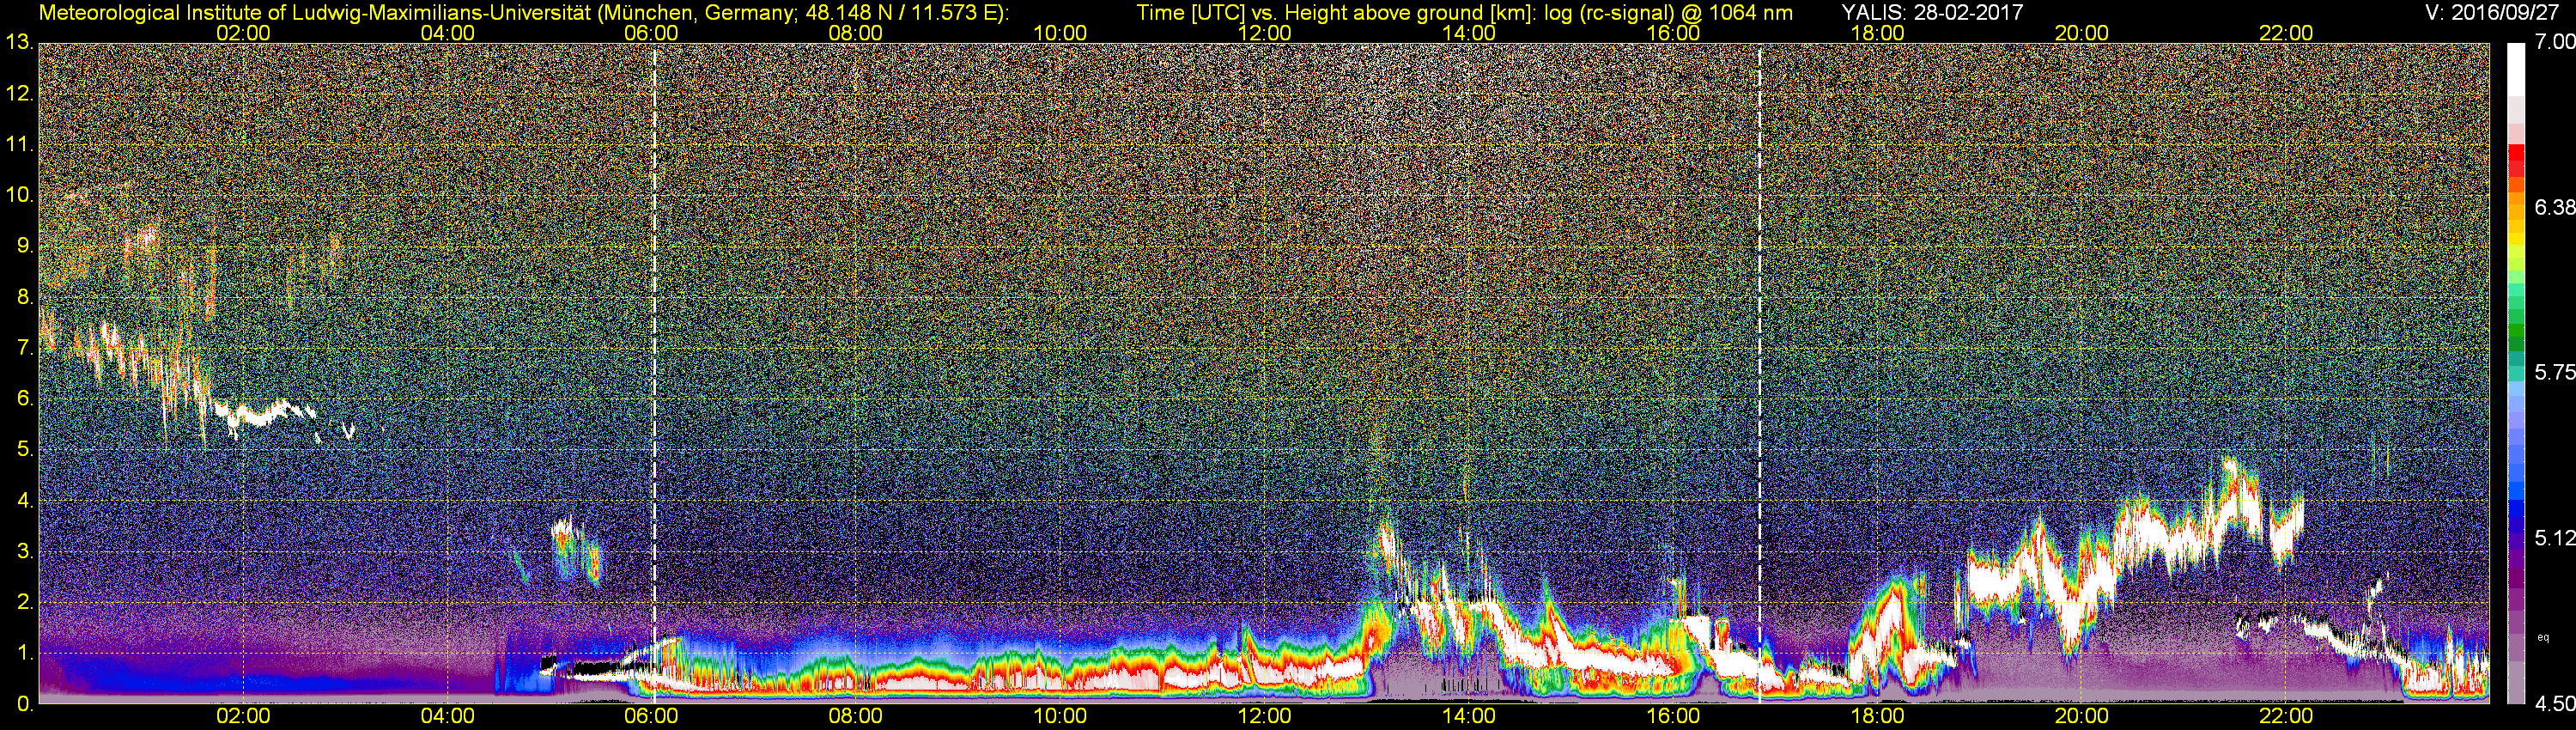
Task: Click the white dashed vertical line at 06:00
Action: [654, 372]
